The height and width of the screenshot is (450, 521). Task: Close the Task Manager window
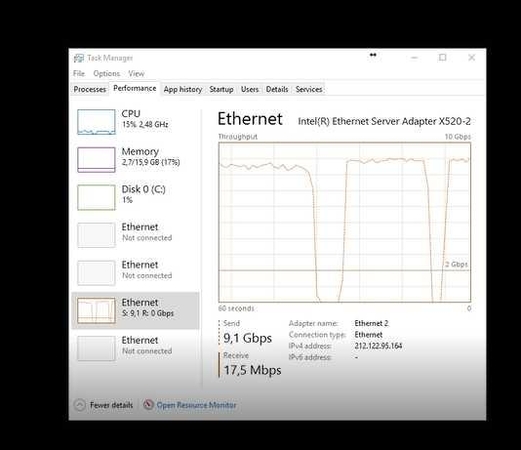[472, 58]
